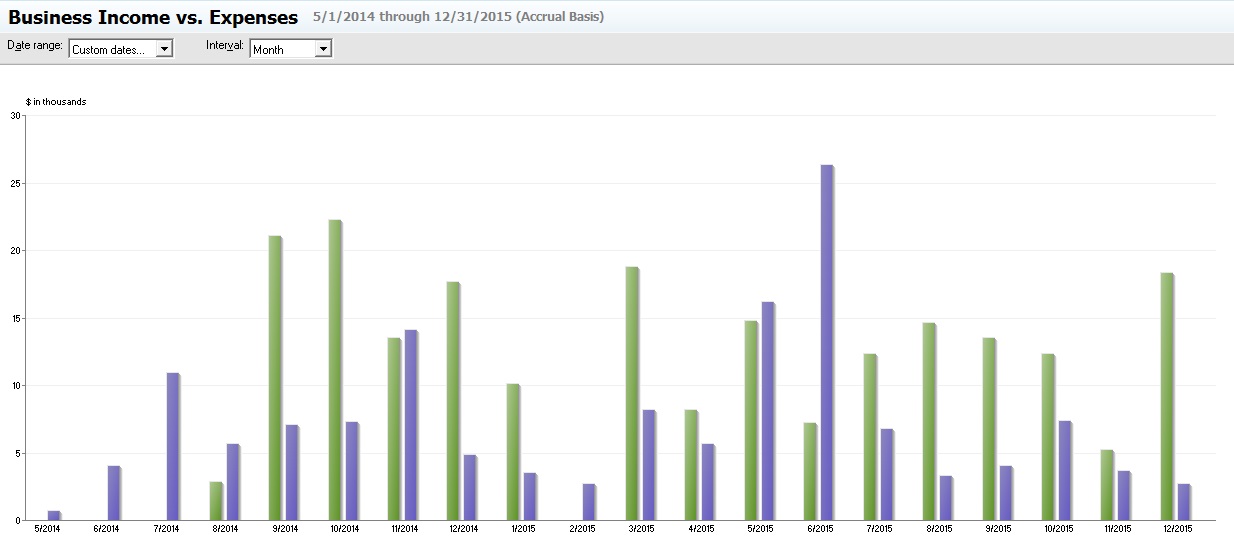Open the Date range dropdown arrow

164,49
